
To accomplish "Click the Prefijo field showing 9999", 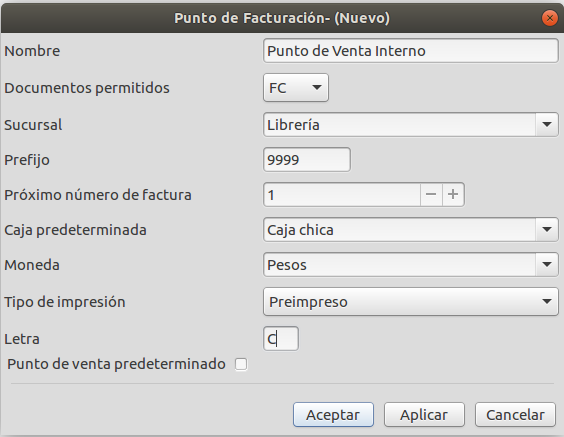I will 307,159.
